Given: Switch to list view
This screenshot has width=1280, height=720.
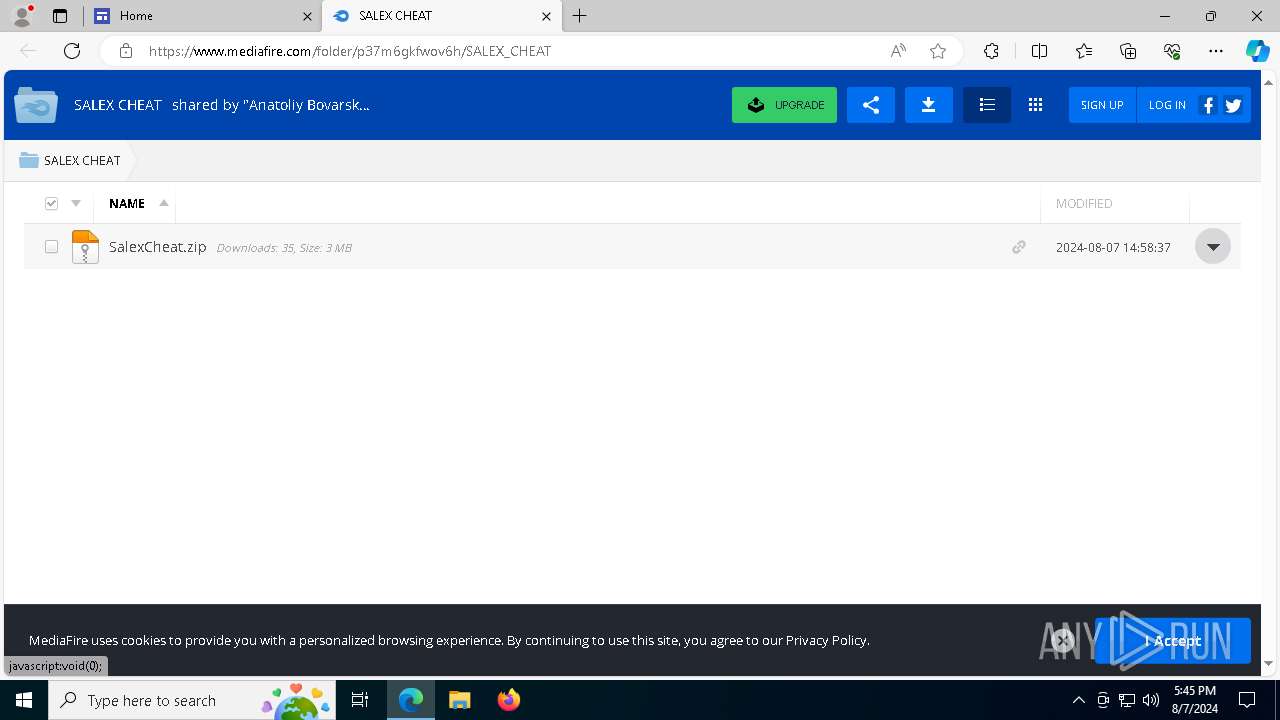Looking at the screenshot, I should pyautogui.click(x=986, y=105).
